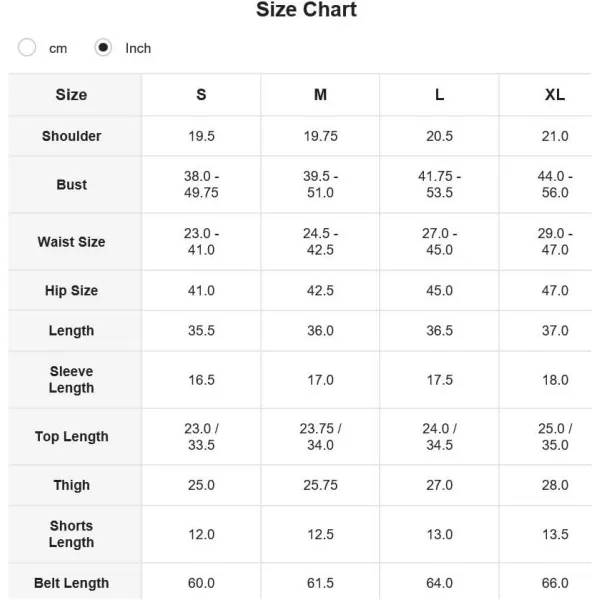Click the Thigh row label
600x600 pixels.
(72, 485)
